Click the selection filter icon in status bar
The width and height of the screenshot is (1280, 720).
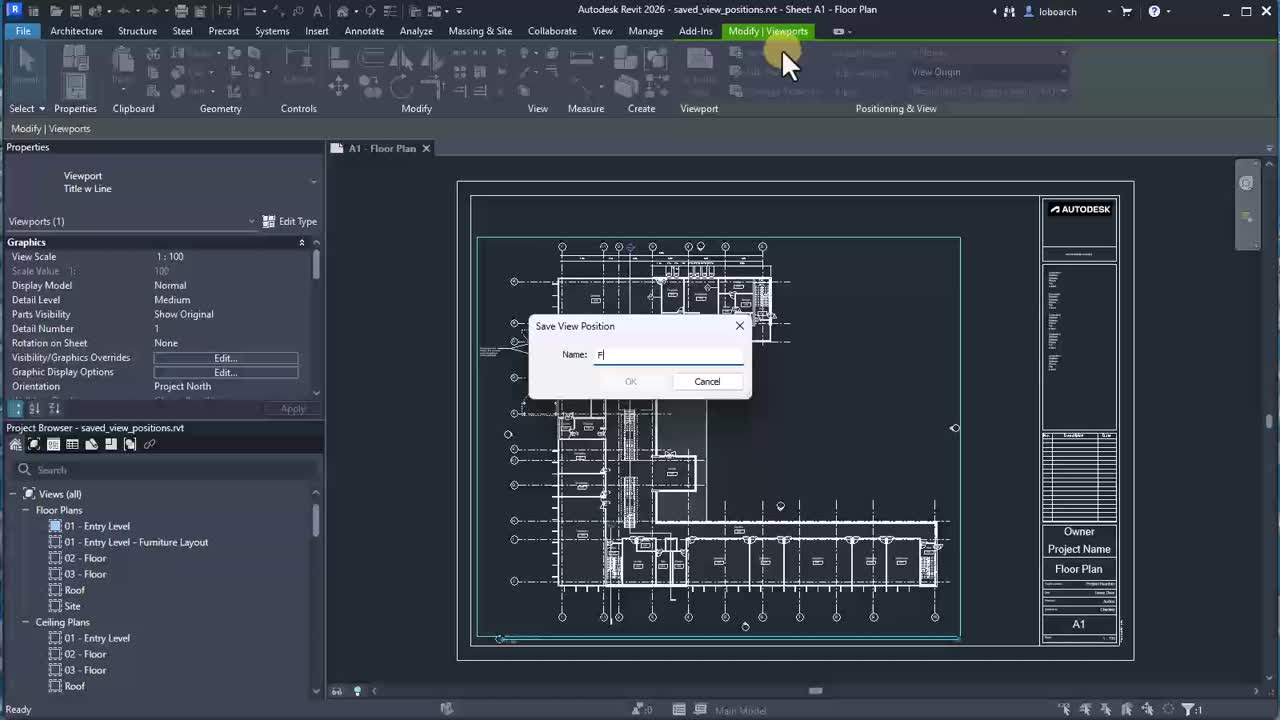(x=1190, y=709)
